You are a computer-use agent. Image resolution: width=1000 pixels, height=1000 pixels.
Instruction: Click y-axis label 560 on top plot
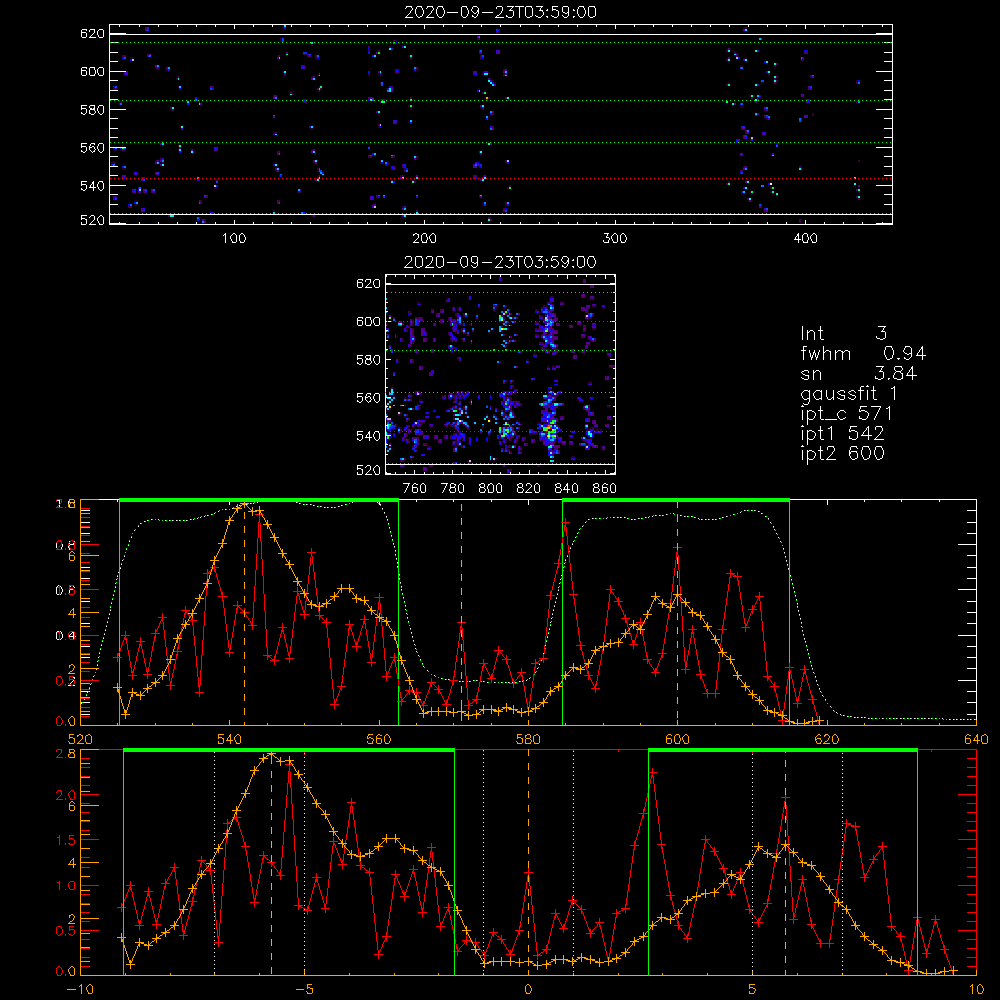click(x=92, y=147)
